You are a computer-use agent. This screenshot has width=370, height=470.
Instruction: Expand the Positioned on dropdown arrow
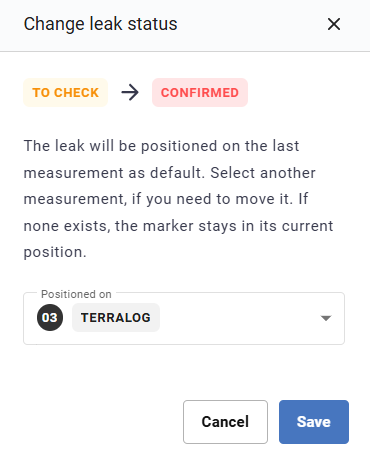[326, 318]
